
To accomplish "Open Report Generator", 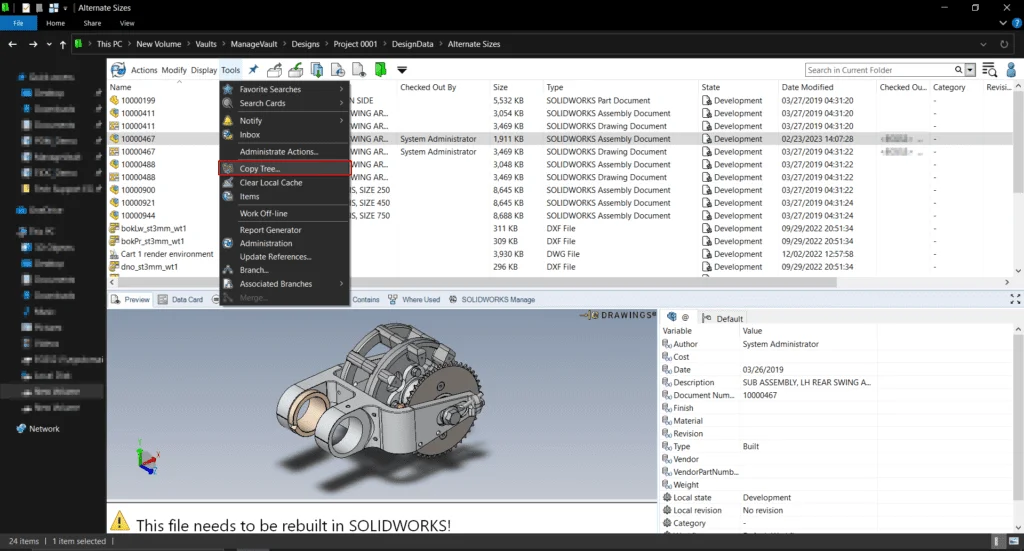I will [284, 230].
